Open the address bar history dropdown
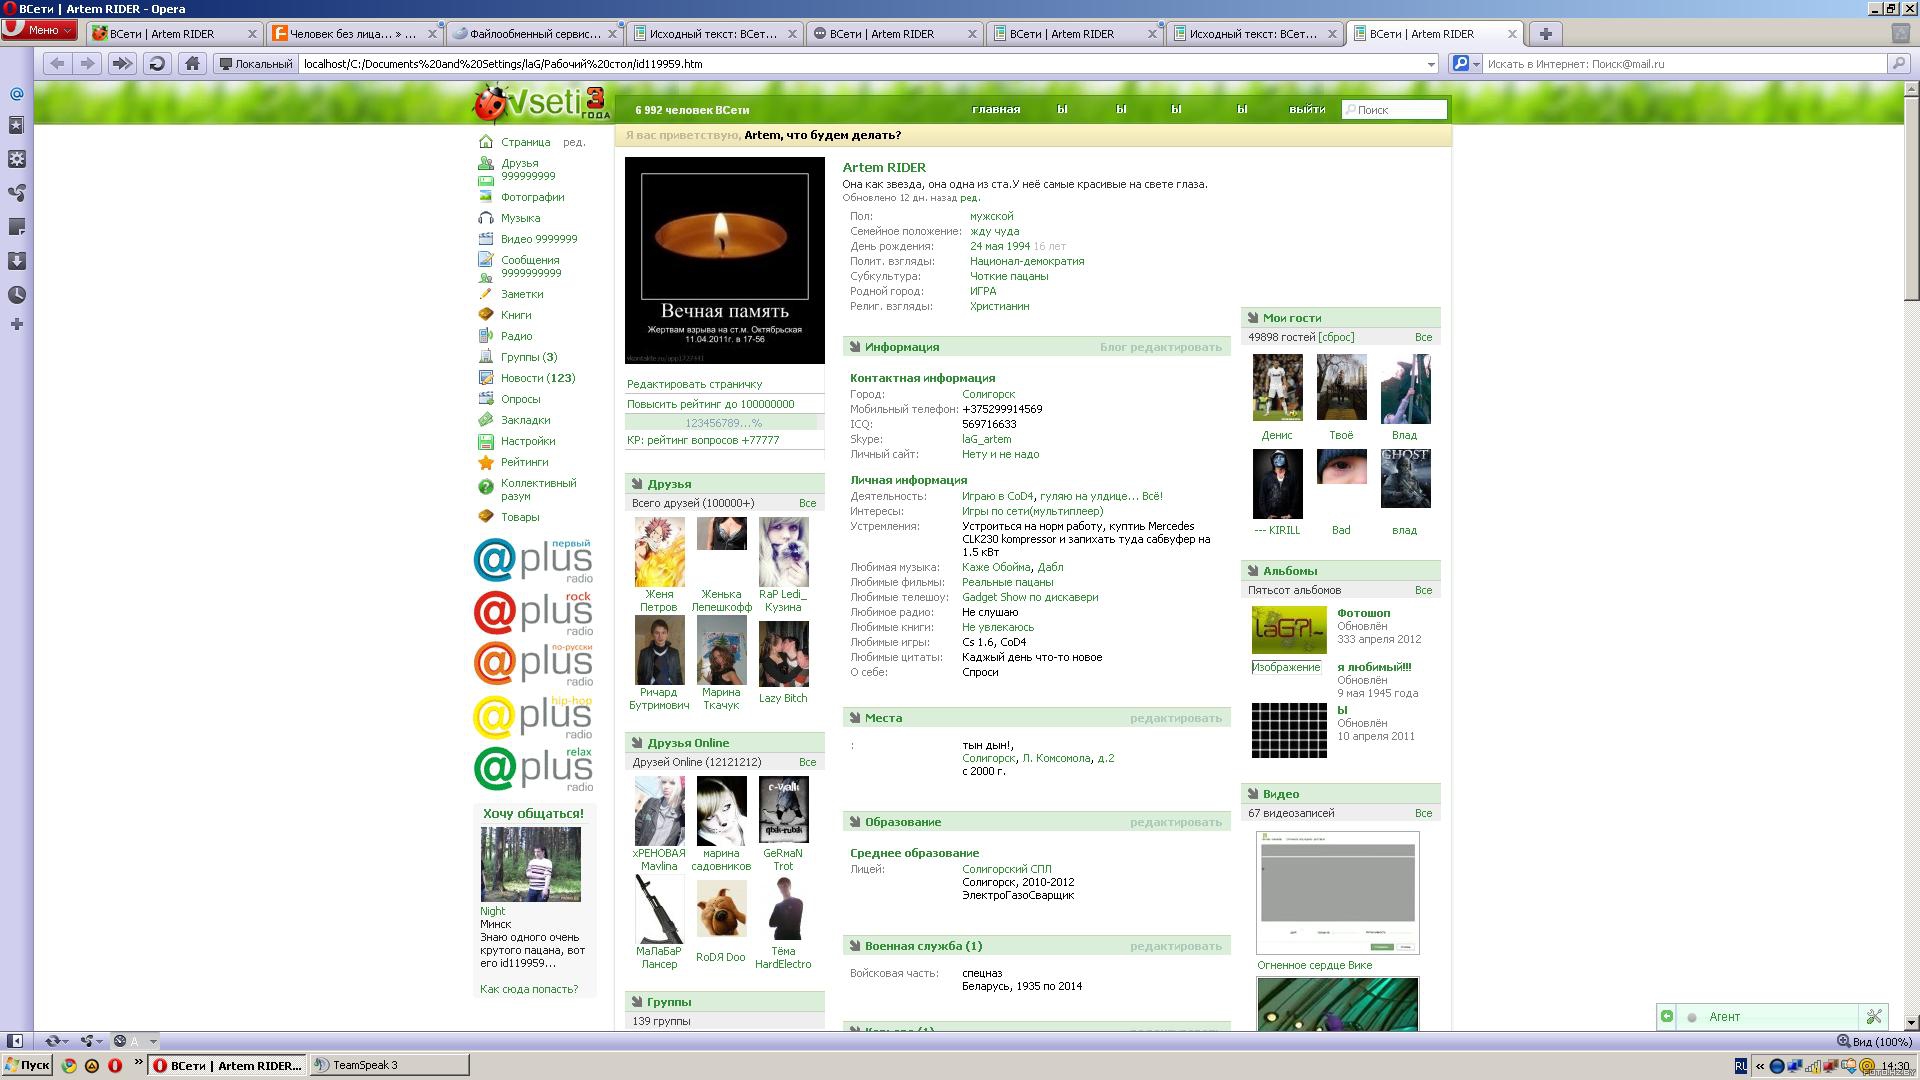 pyautogui.click(x=1431, y=64)
